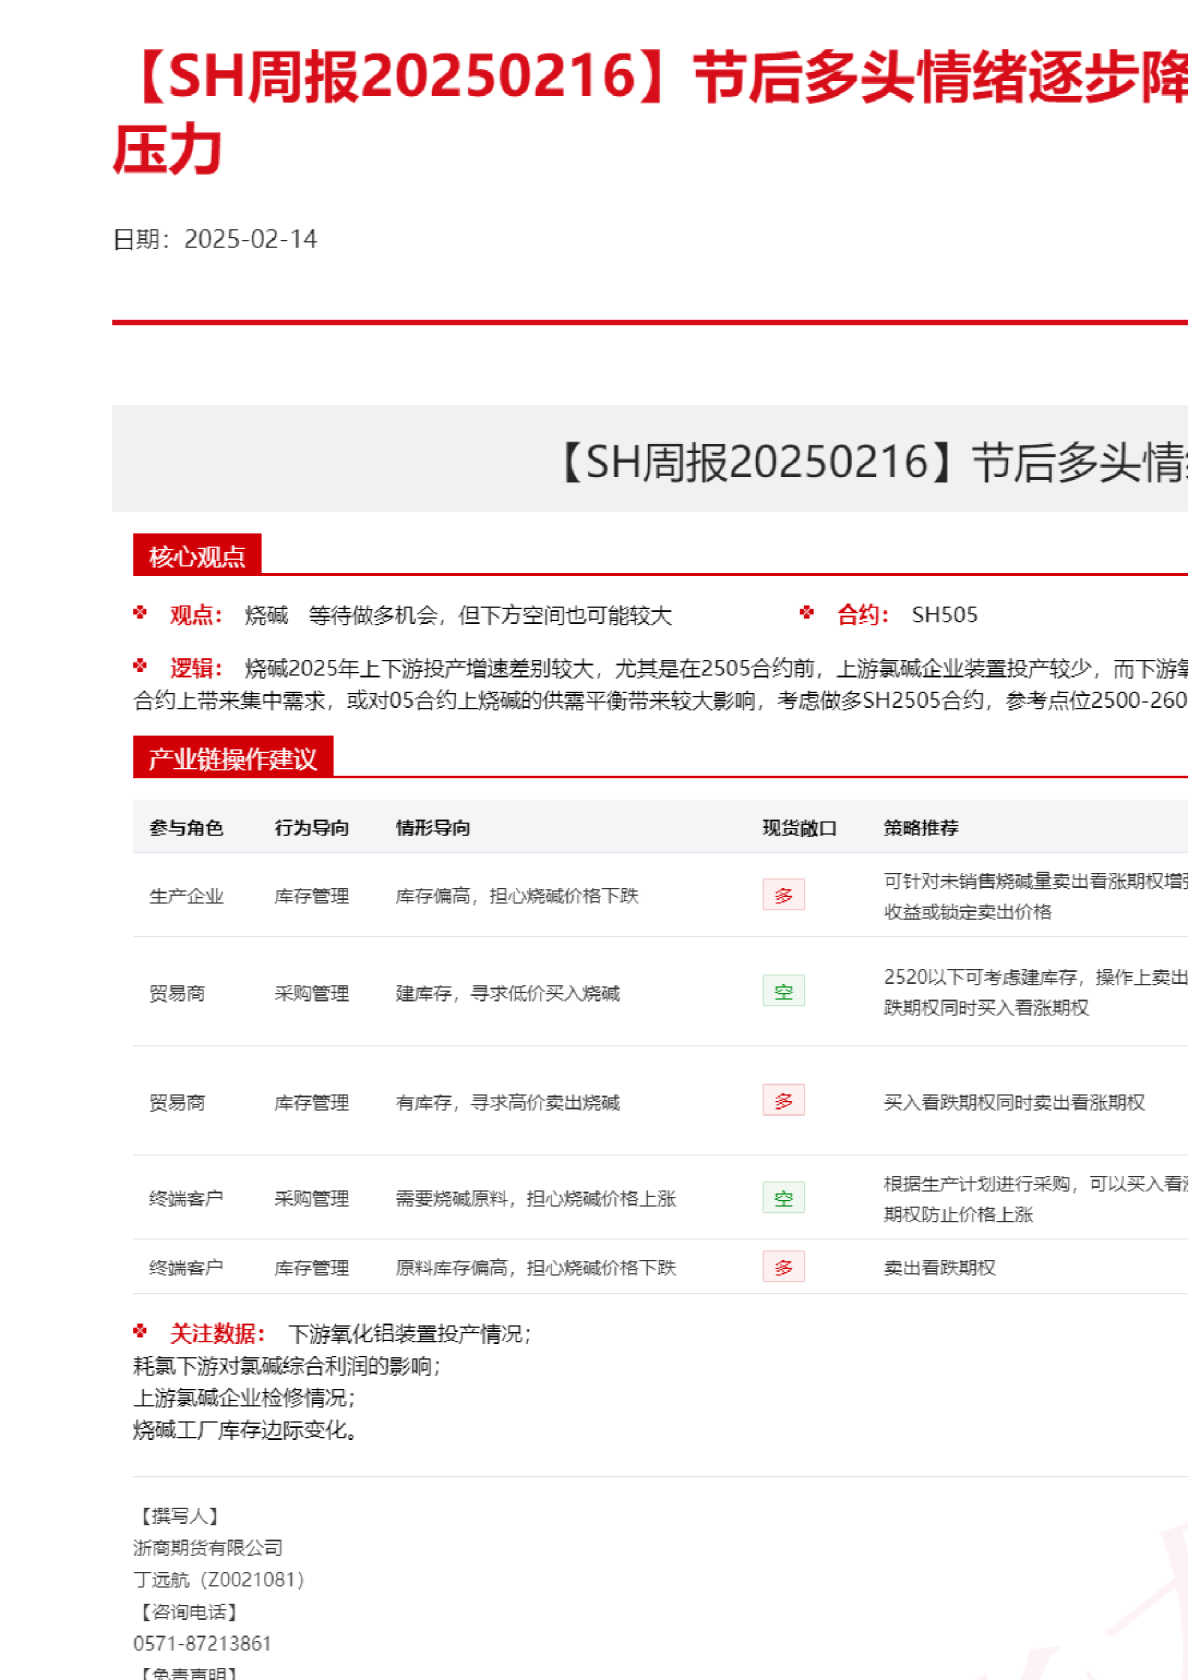
Task: Click the 空 badge in 终端客户 采购管理 row
Action: click(783, 1198)
